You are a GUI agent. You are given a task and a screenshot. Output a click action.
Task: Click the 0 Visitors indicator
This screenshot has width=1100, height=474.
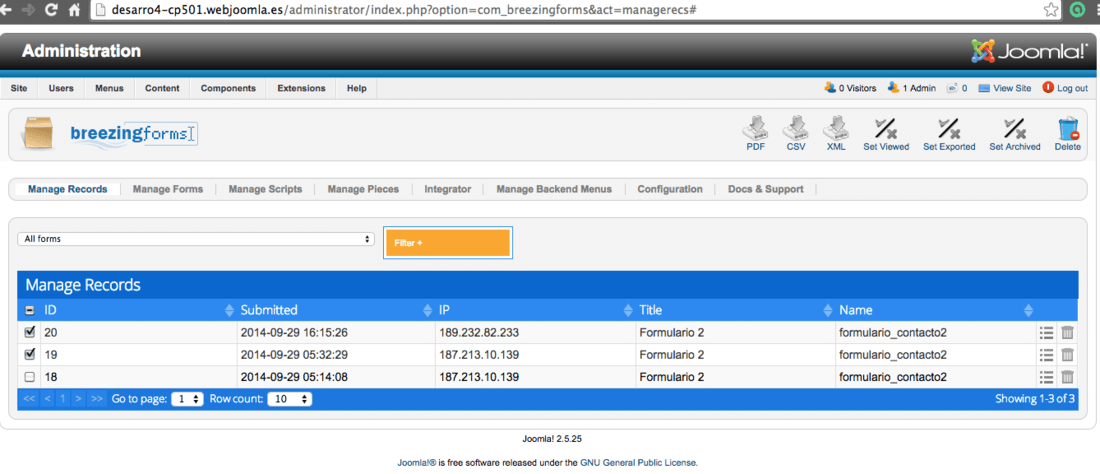click(x=850, y=88)
